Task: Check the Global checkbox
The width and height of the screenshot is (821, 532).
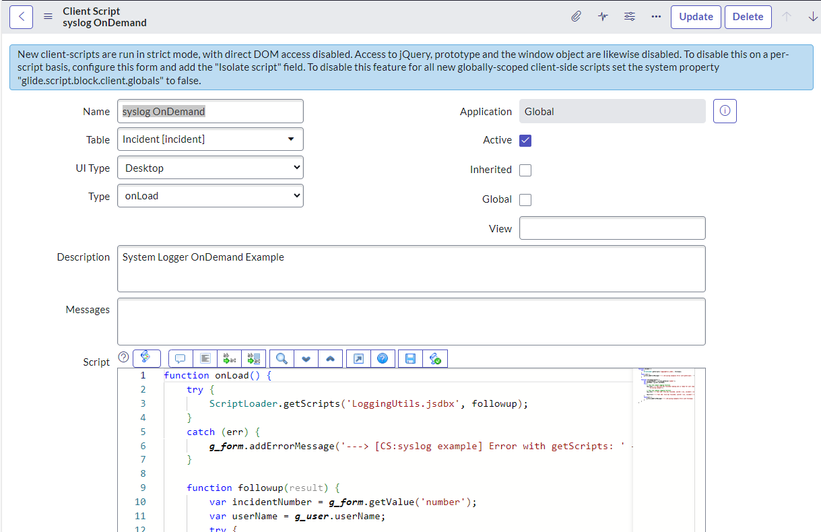Action: click(x=525, y=200)
